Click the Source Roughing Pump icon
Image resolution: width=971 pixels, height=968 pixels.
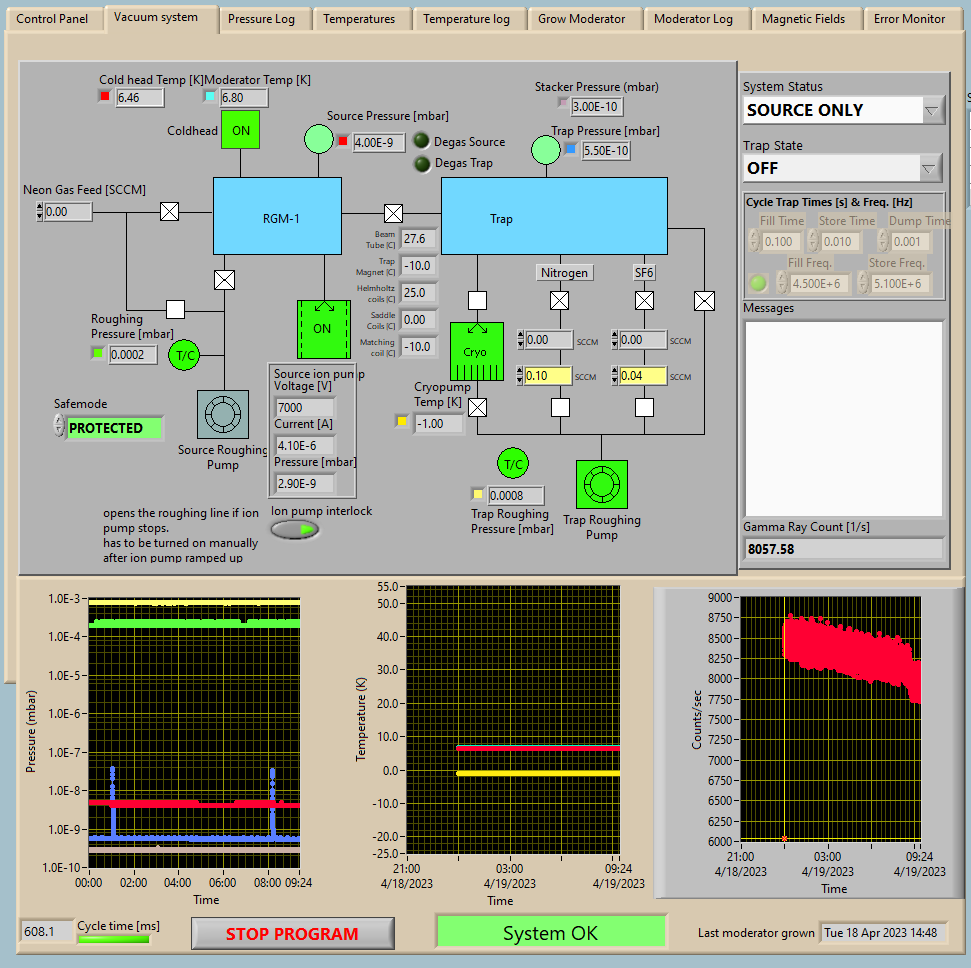coord(223,414)
